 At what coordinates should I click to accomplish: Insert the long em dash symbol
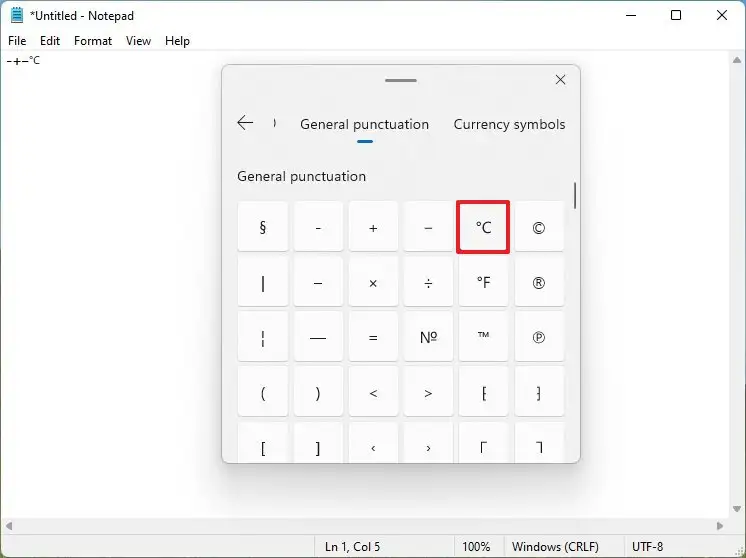coord(318,337)
